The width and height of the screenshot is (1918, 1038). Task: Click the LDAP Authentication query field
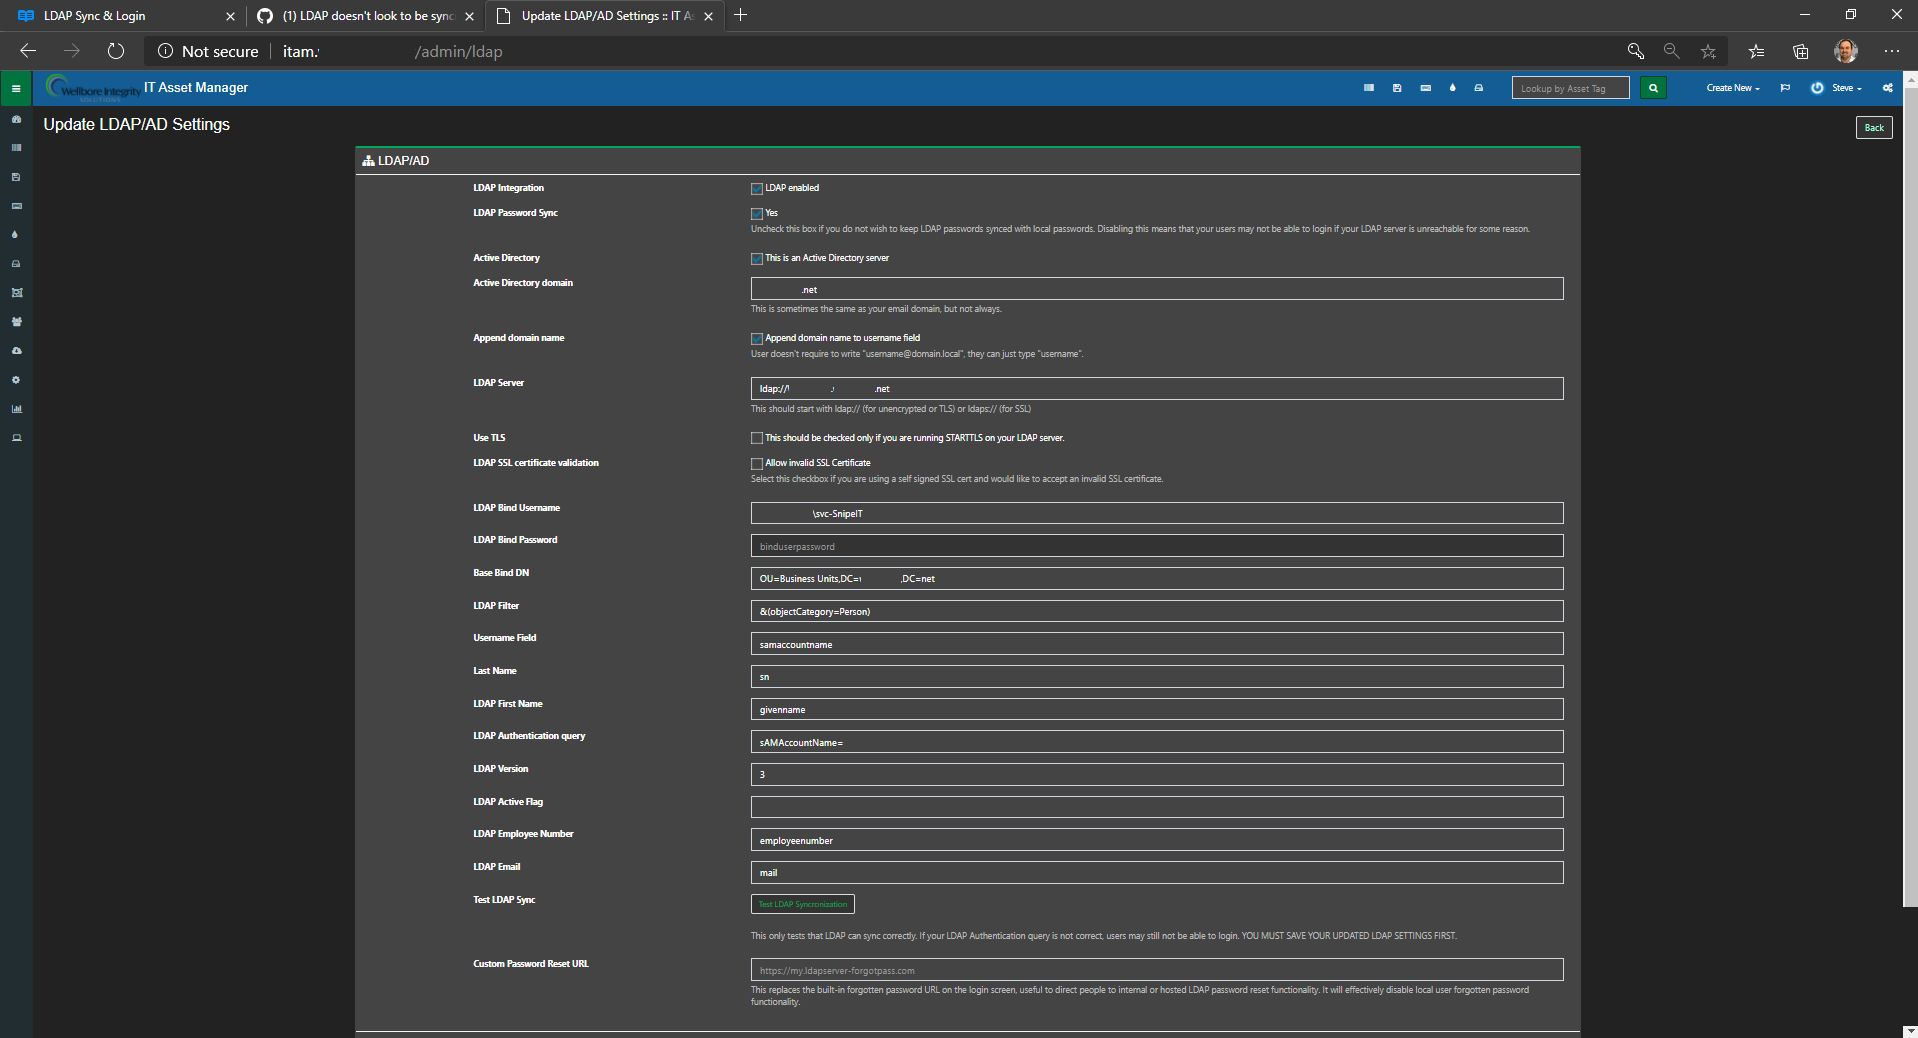click(x=1157, y=742)
